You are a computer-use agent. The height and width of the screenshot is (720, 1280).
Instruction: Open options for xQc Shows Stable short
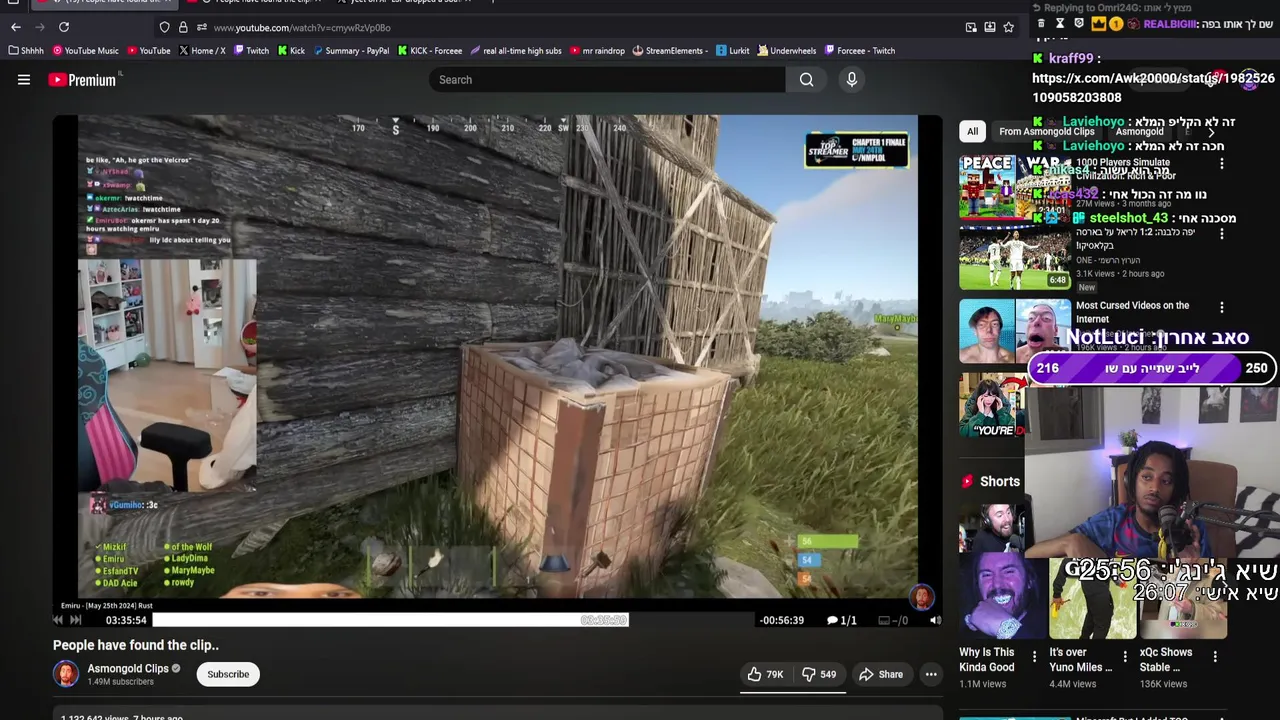pos(1215,657)
